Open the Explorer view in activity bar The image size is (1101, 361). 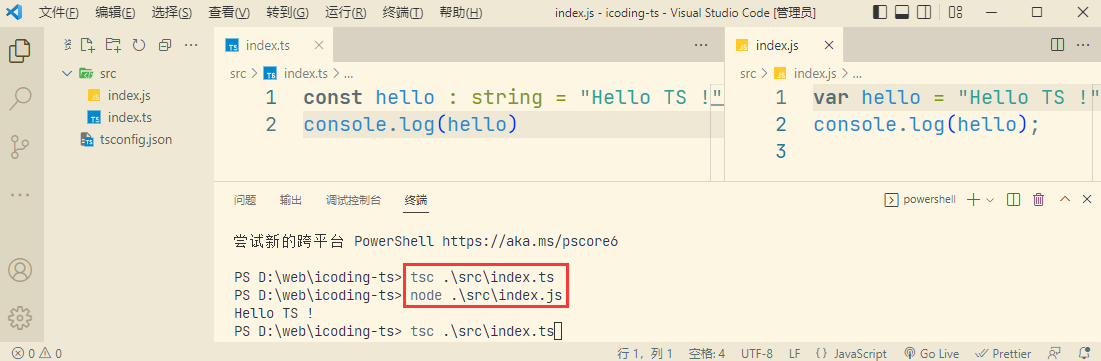[x=20, y=51]
